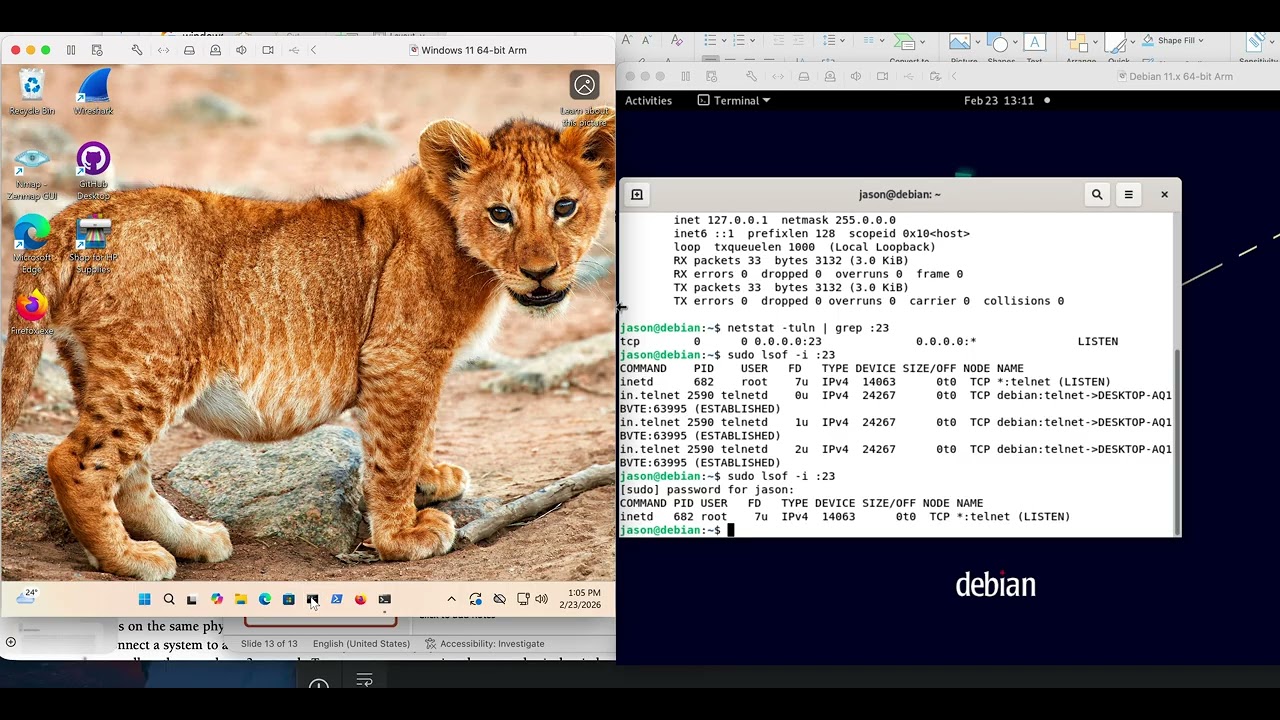Screen dimensions: 1280x720
Task: Click sound icon in Windows 11 VM toolbar
Action: coord(241,50)
